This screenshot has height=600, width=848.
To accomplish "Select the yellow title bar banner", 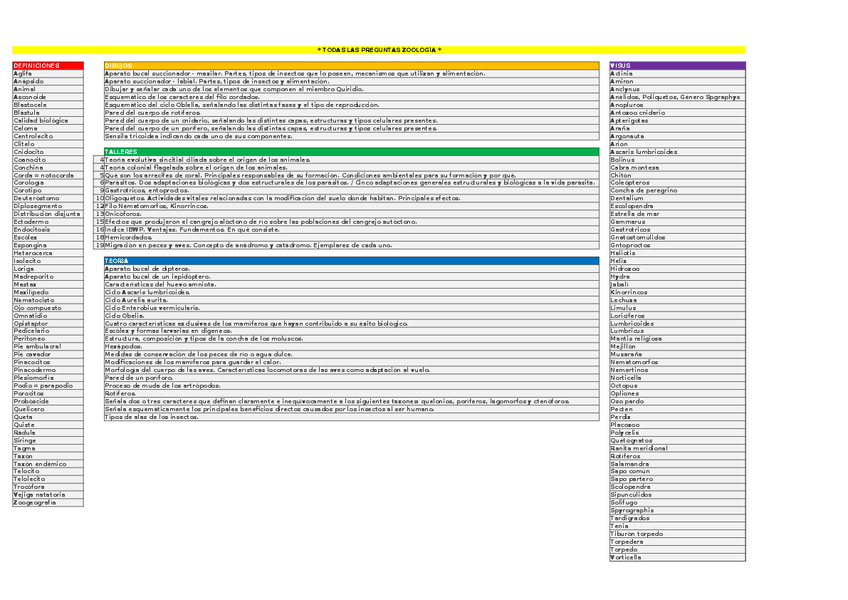I will click(378, 49).
